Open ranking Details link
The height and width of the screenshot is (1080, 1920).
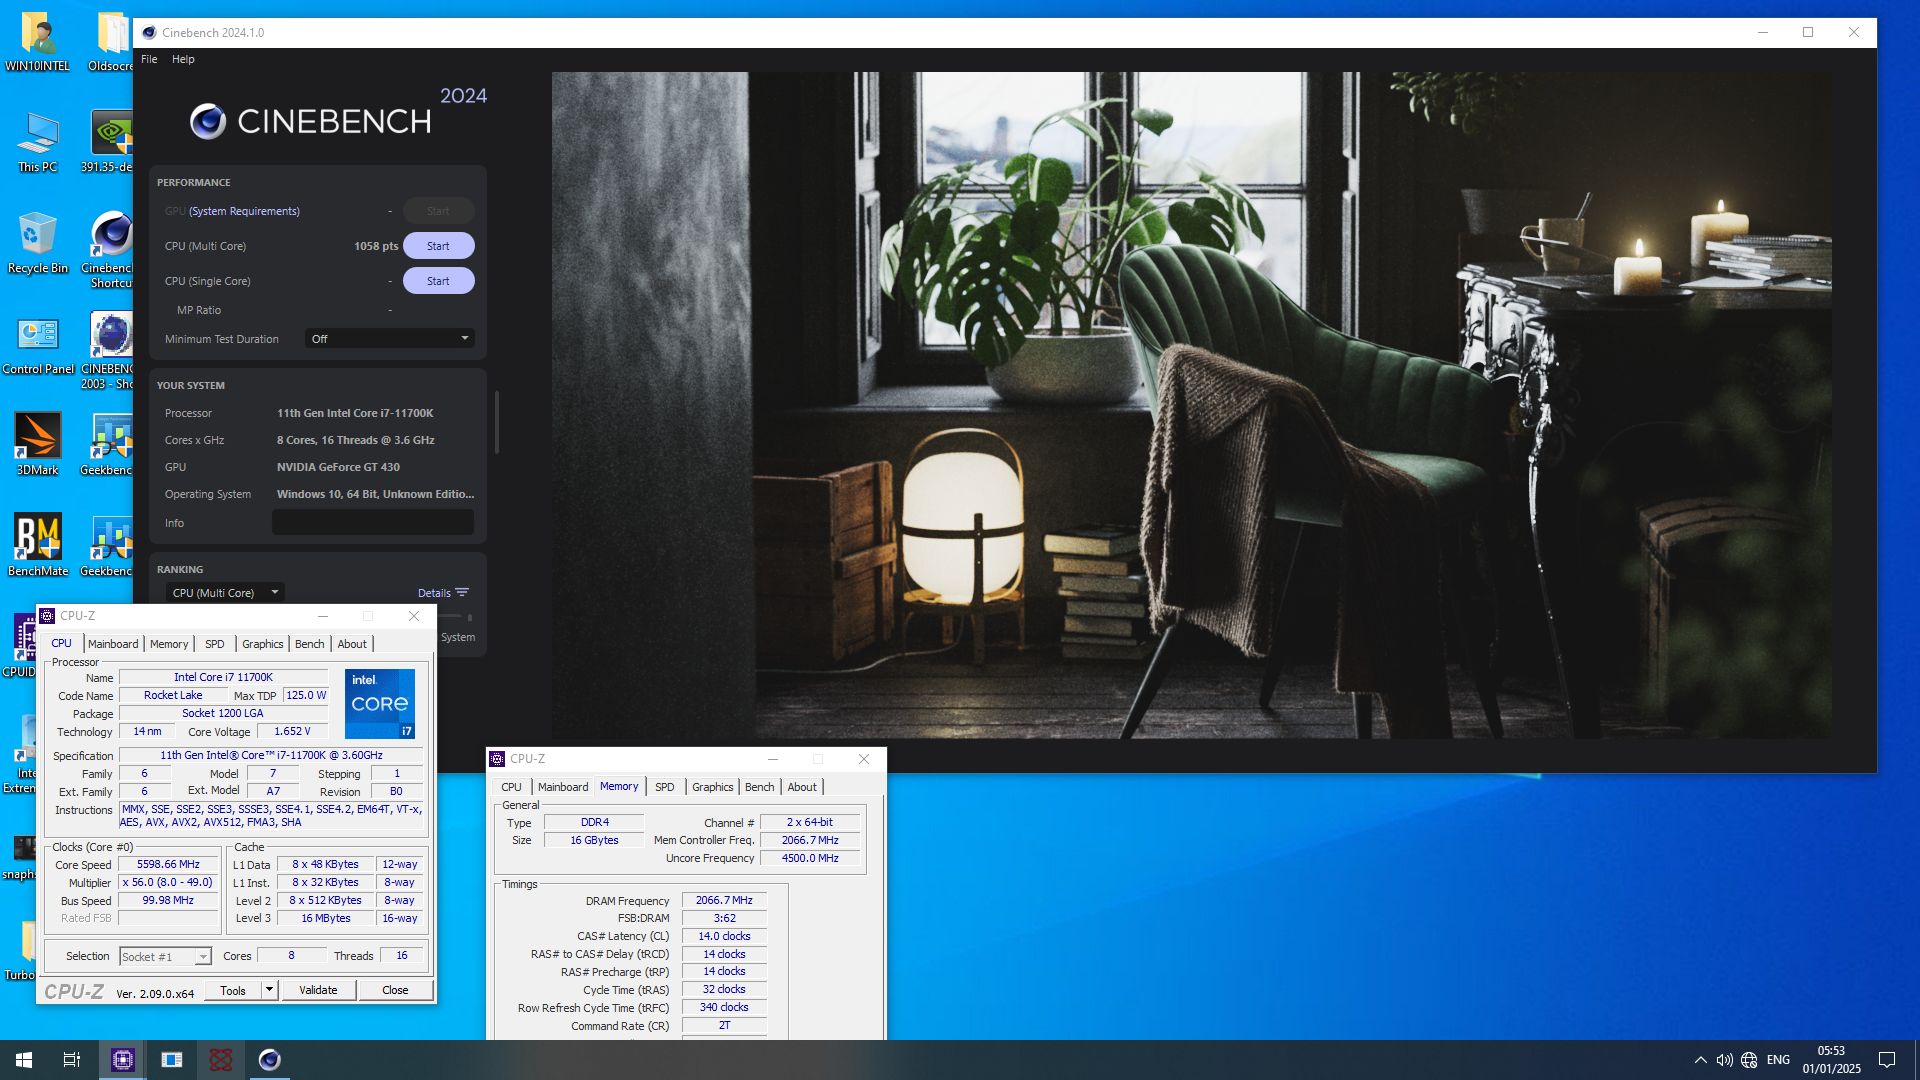[434, 593]
